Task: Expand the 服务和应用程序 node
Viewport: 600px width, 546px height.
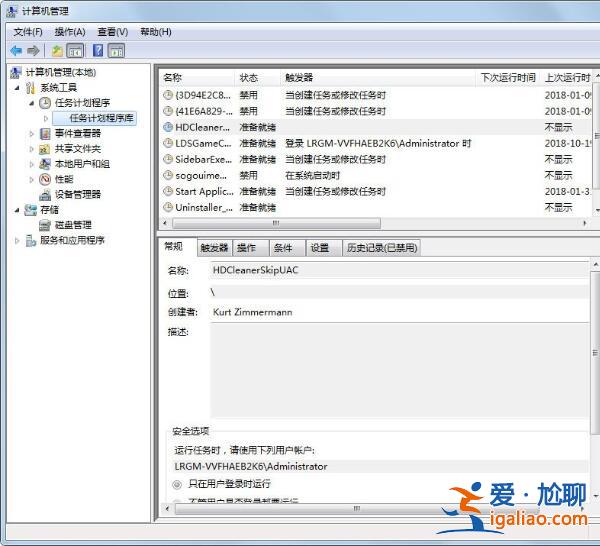Action: coord(17,241)
